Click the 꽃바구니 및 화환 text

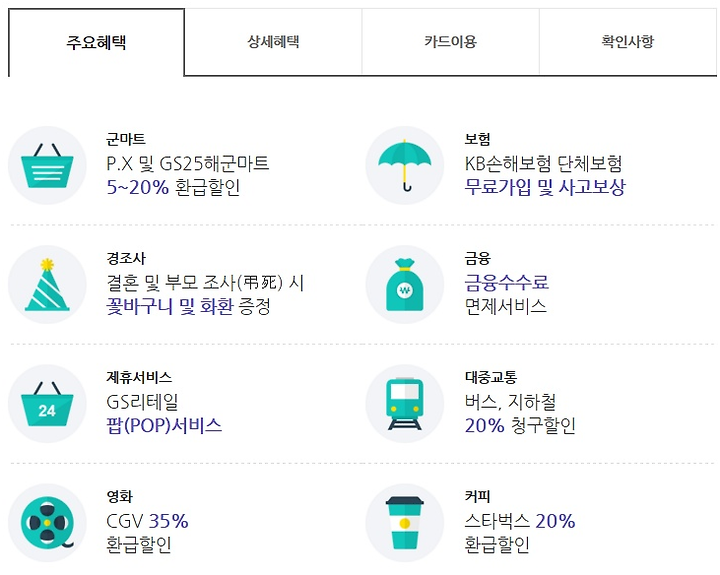(x=169, y=306)
